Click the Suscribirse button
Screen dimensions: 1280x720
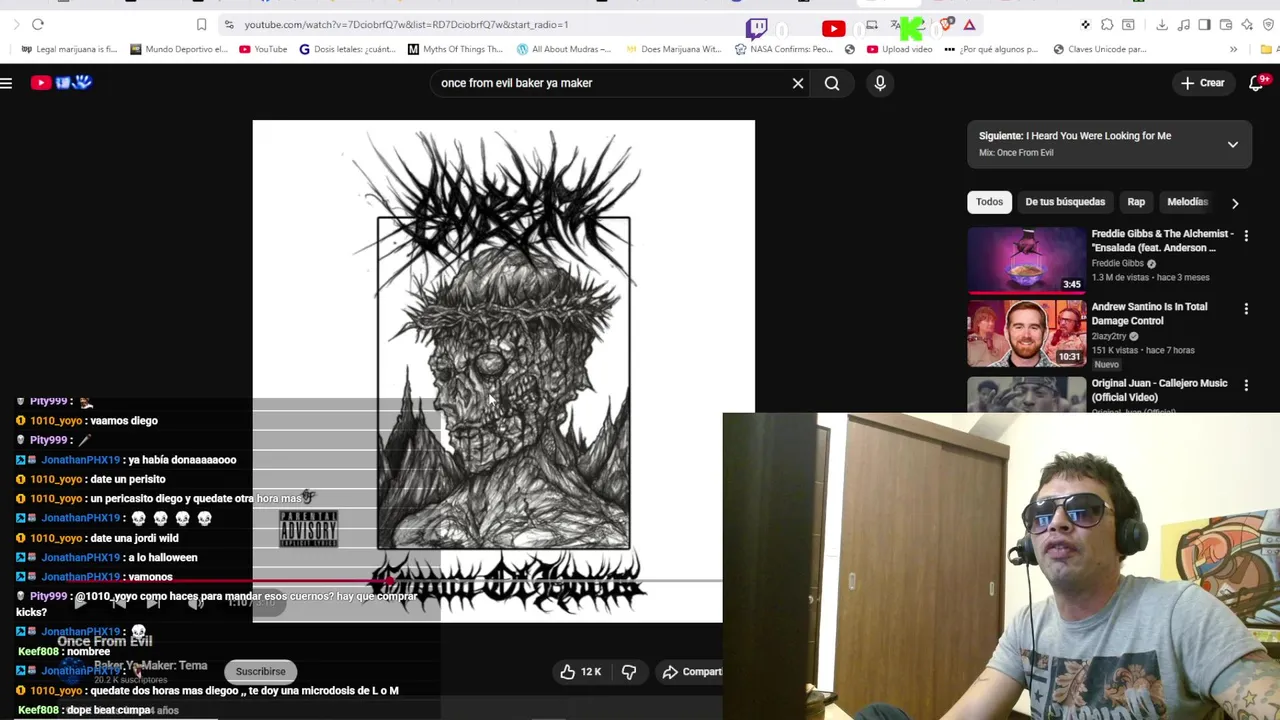tap(260, 672)
